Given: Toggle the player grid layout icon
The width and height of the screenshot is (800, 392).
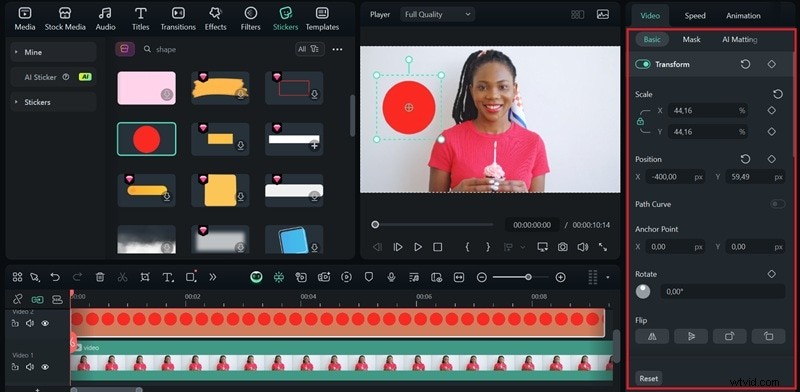Looking at the screenshot, I should [x=578, y=15].
